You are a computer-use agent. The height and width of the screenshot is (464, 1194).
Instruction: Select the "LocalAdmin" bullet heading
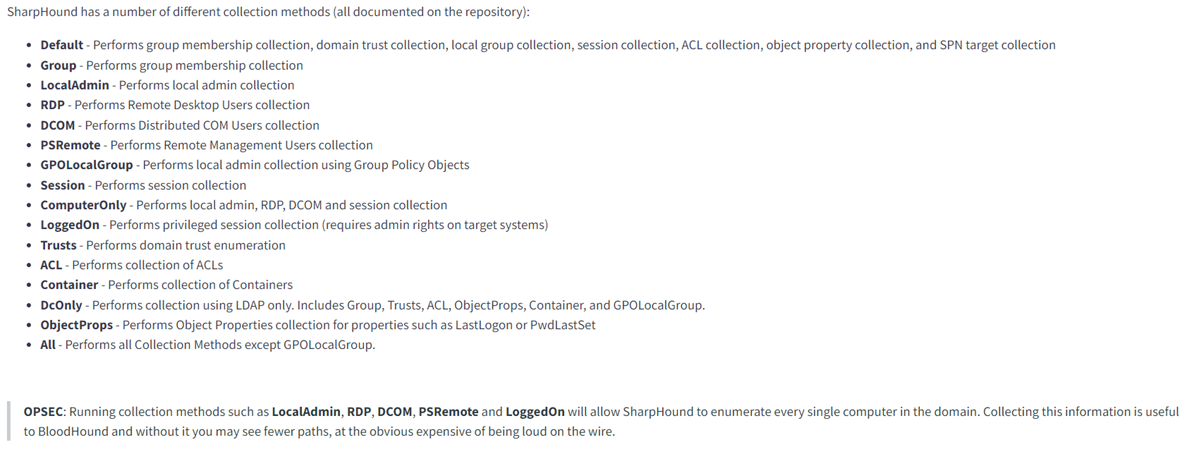[x=75, y=85]
